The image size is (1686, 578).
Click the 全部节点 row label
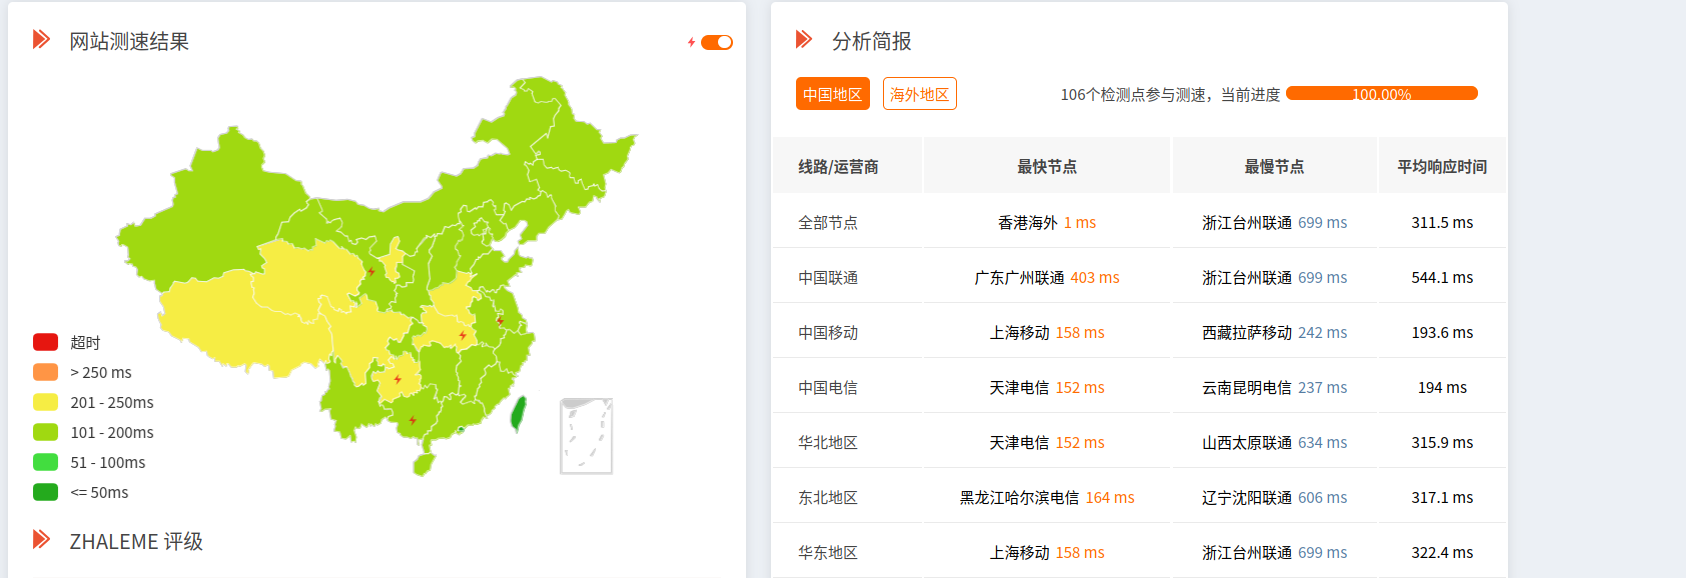(828, 222)
